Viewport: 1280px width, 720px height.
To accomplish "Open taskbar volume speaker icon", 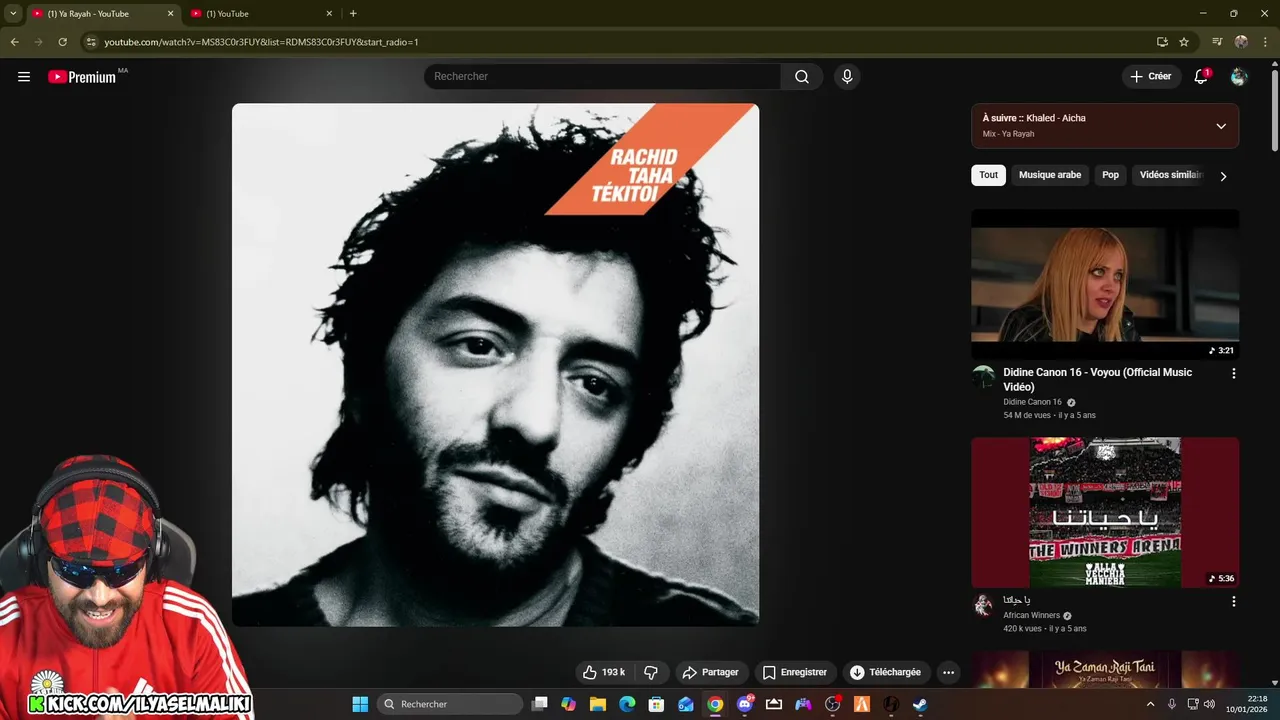I will click(1209, 704).
